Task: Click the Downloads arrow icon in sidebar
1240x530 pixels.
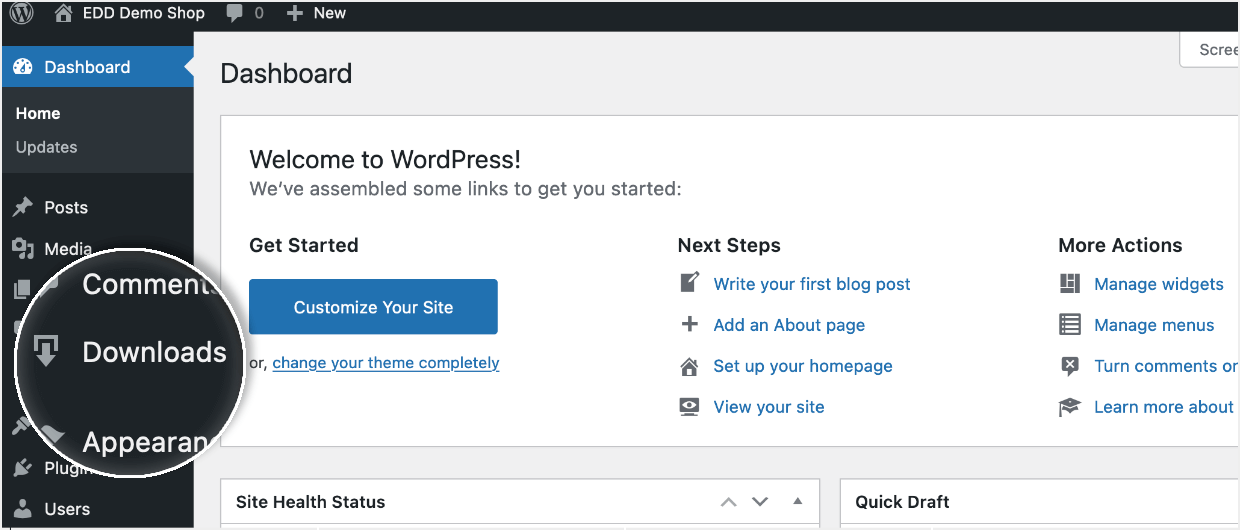Action: pyautogui.click(x=46, y=352)
